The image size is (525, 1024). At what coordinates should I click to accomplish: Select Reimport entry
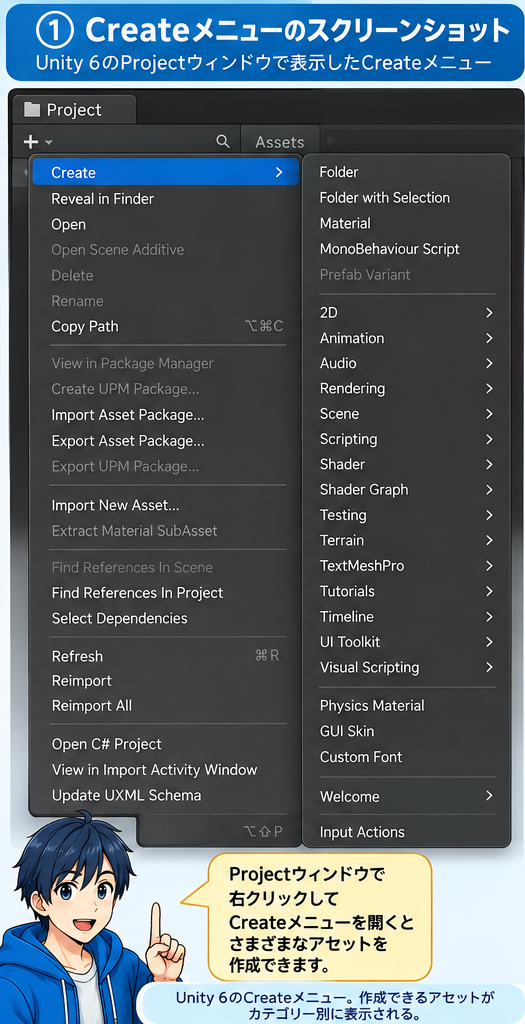(167, 681)
